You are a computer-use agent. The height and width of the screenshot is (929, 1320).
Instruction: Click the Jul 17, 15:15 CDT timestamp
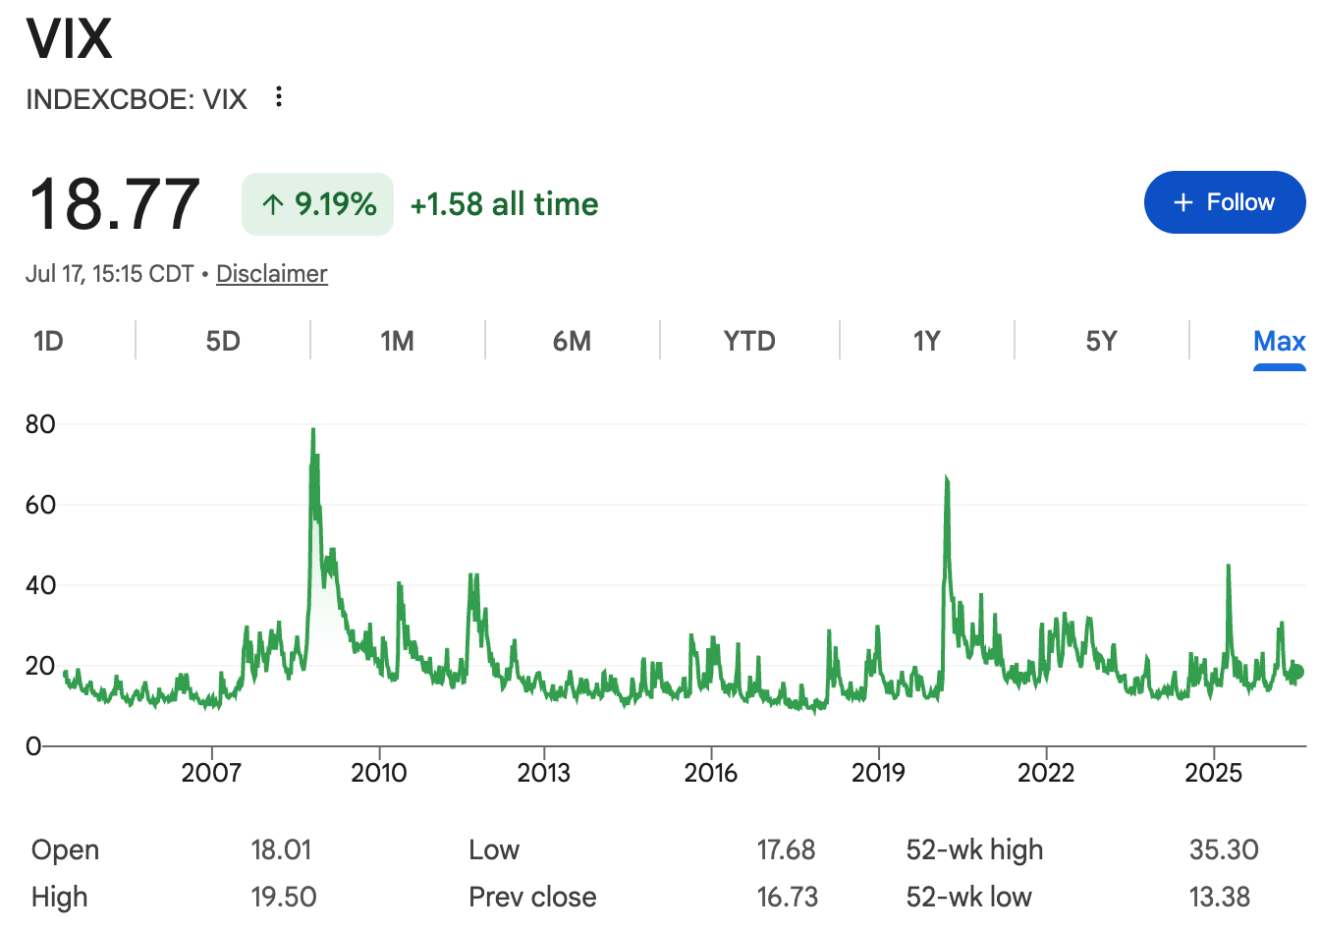[110, 274]
